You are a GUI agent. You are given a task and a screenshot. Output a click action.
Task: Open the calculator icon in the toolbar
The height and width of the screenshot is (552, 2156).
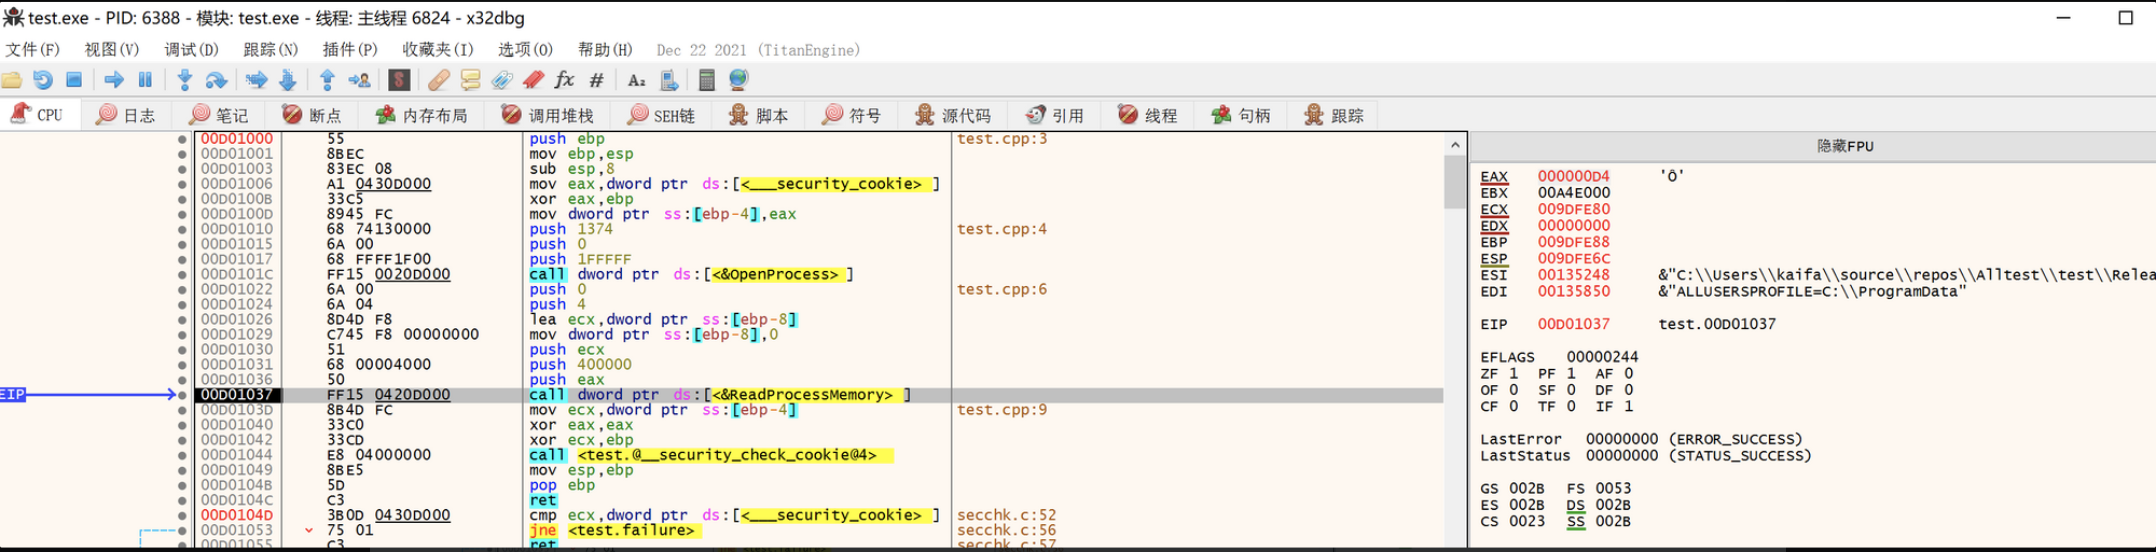pyautogui.click(x=706, y=80)
